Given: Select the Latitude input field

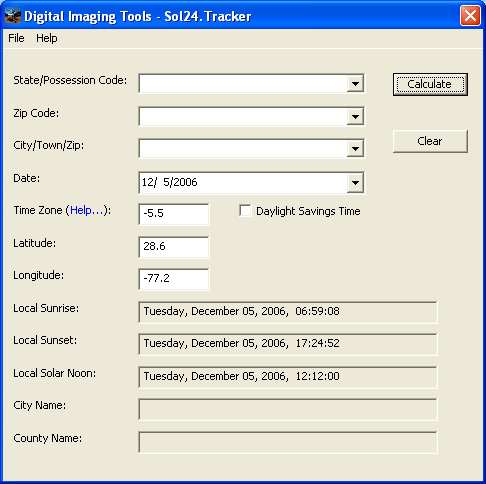Looking at the screenshot, I should click(174, 247).
